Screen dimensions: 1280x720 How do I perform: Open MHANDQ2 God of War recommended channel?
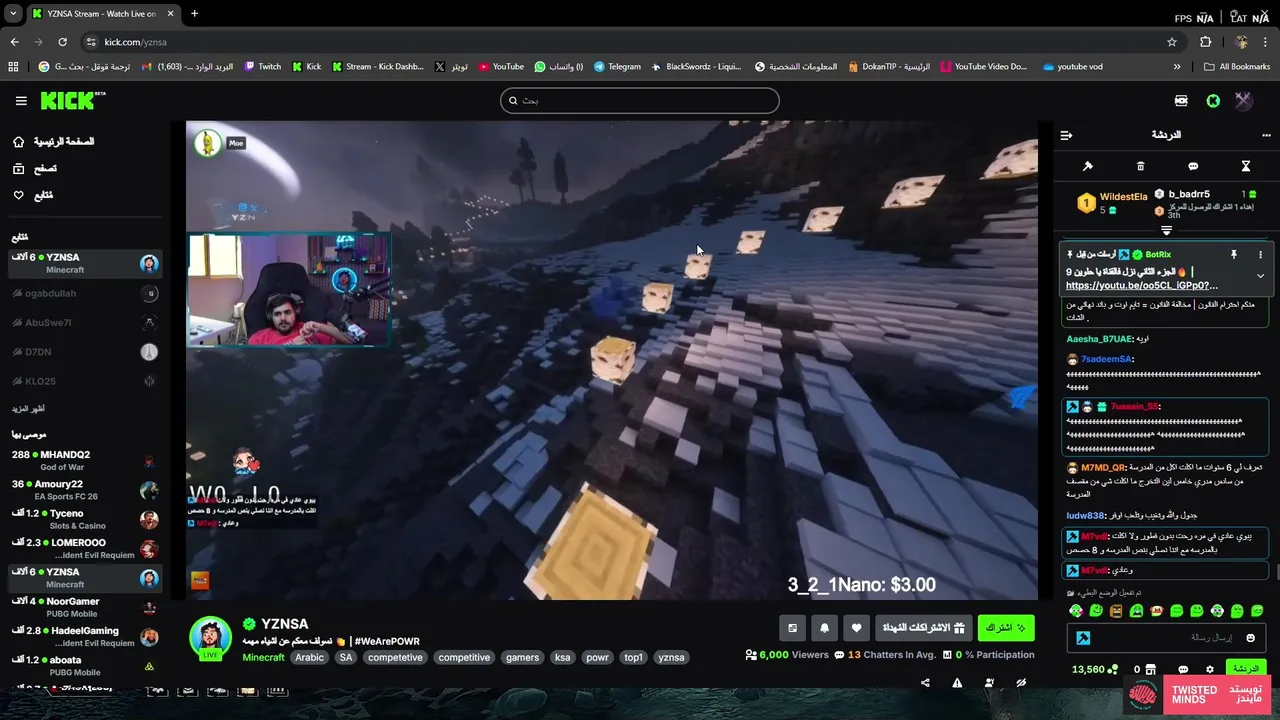click(85, 460)
